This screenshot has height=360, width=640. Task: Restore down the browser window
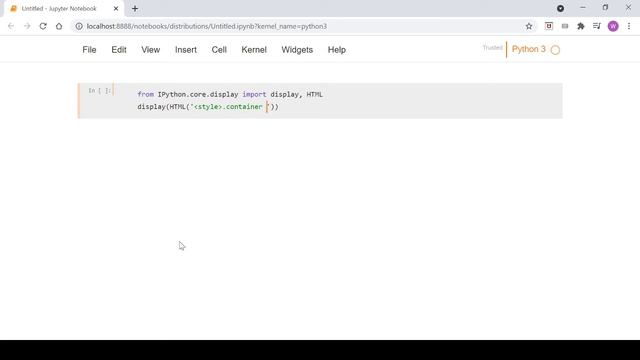tap(605, 8)
